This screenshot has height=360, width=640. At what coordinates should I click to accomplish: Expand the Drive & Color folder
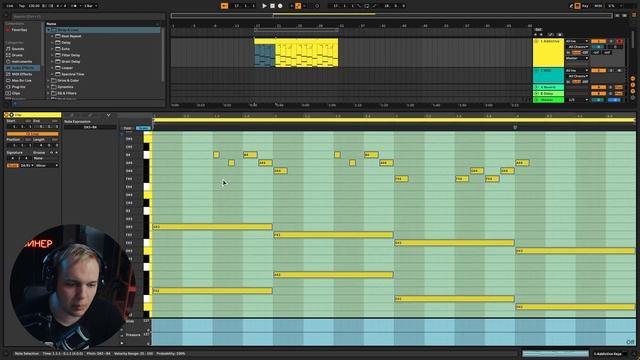(49, 81)
